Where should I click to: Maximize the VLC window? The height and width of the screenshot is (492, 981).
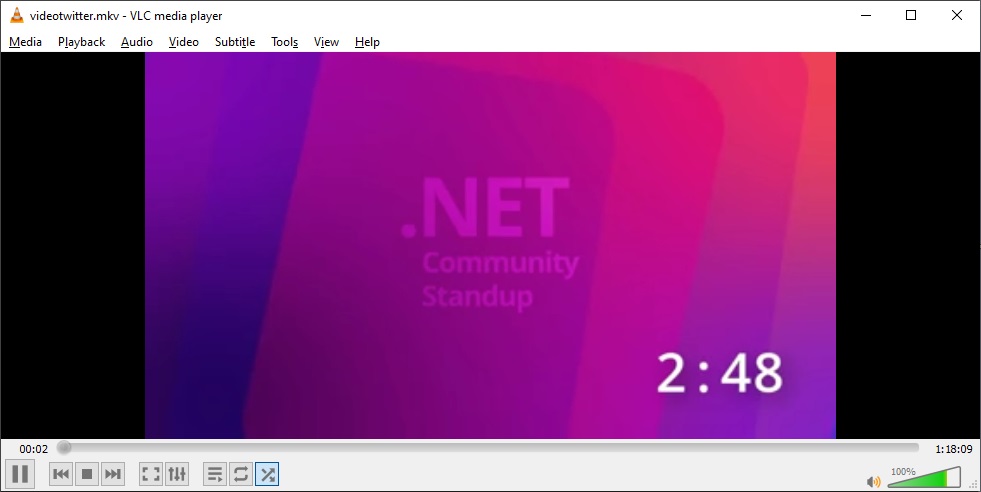[911, 16]
